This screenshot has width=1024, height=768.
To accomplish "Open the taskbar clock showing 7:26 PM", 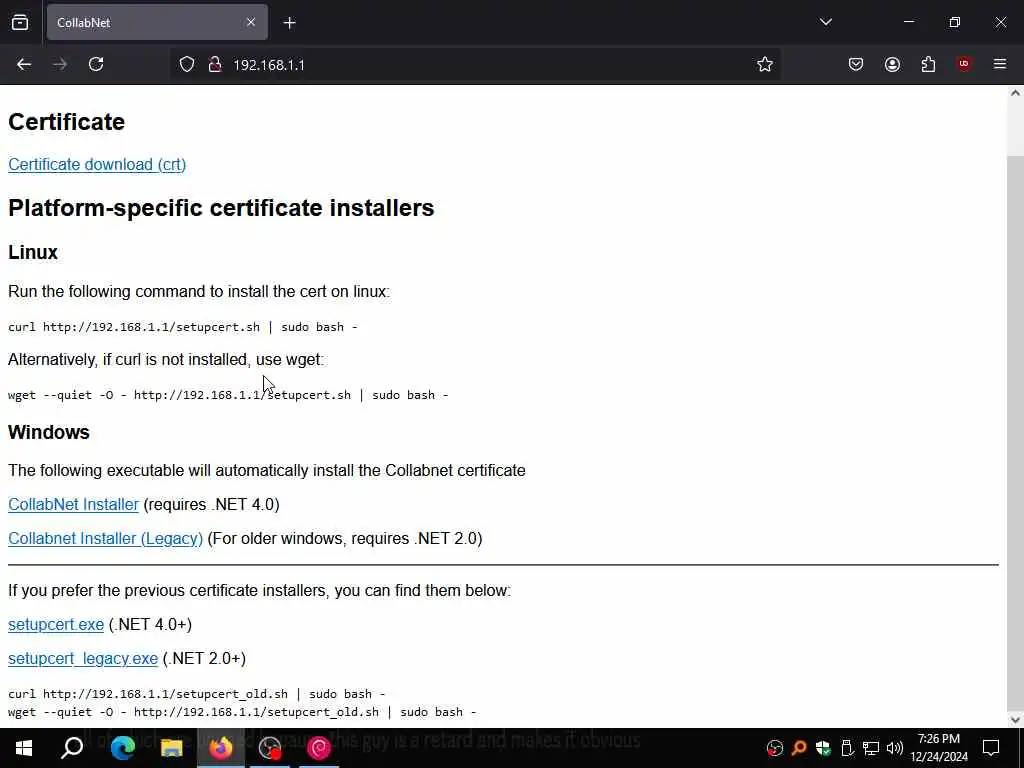I will (x=939, y=748).
